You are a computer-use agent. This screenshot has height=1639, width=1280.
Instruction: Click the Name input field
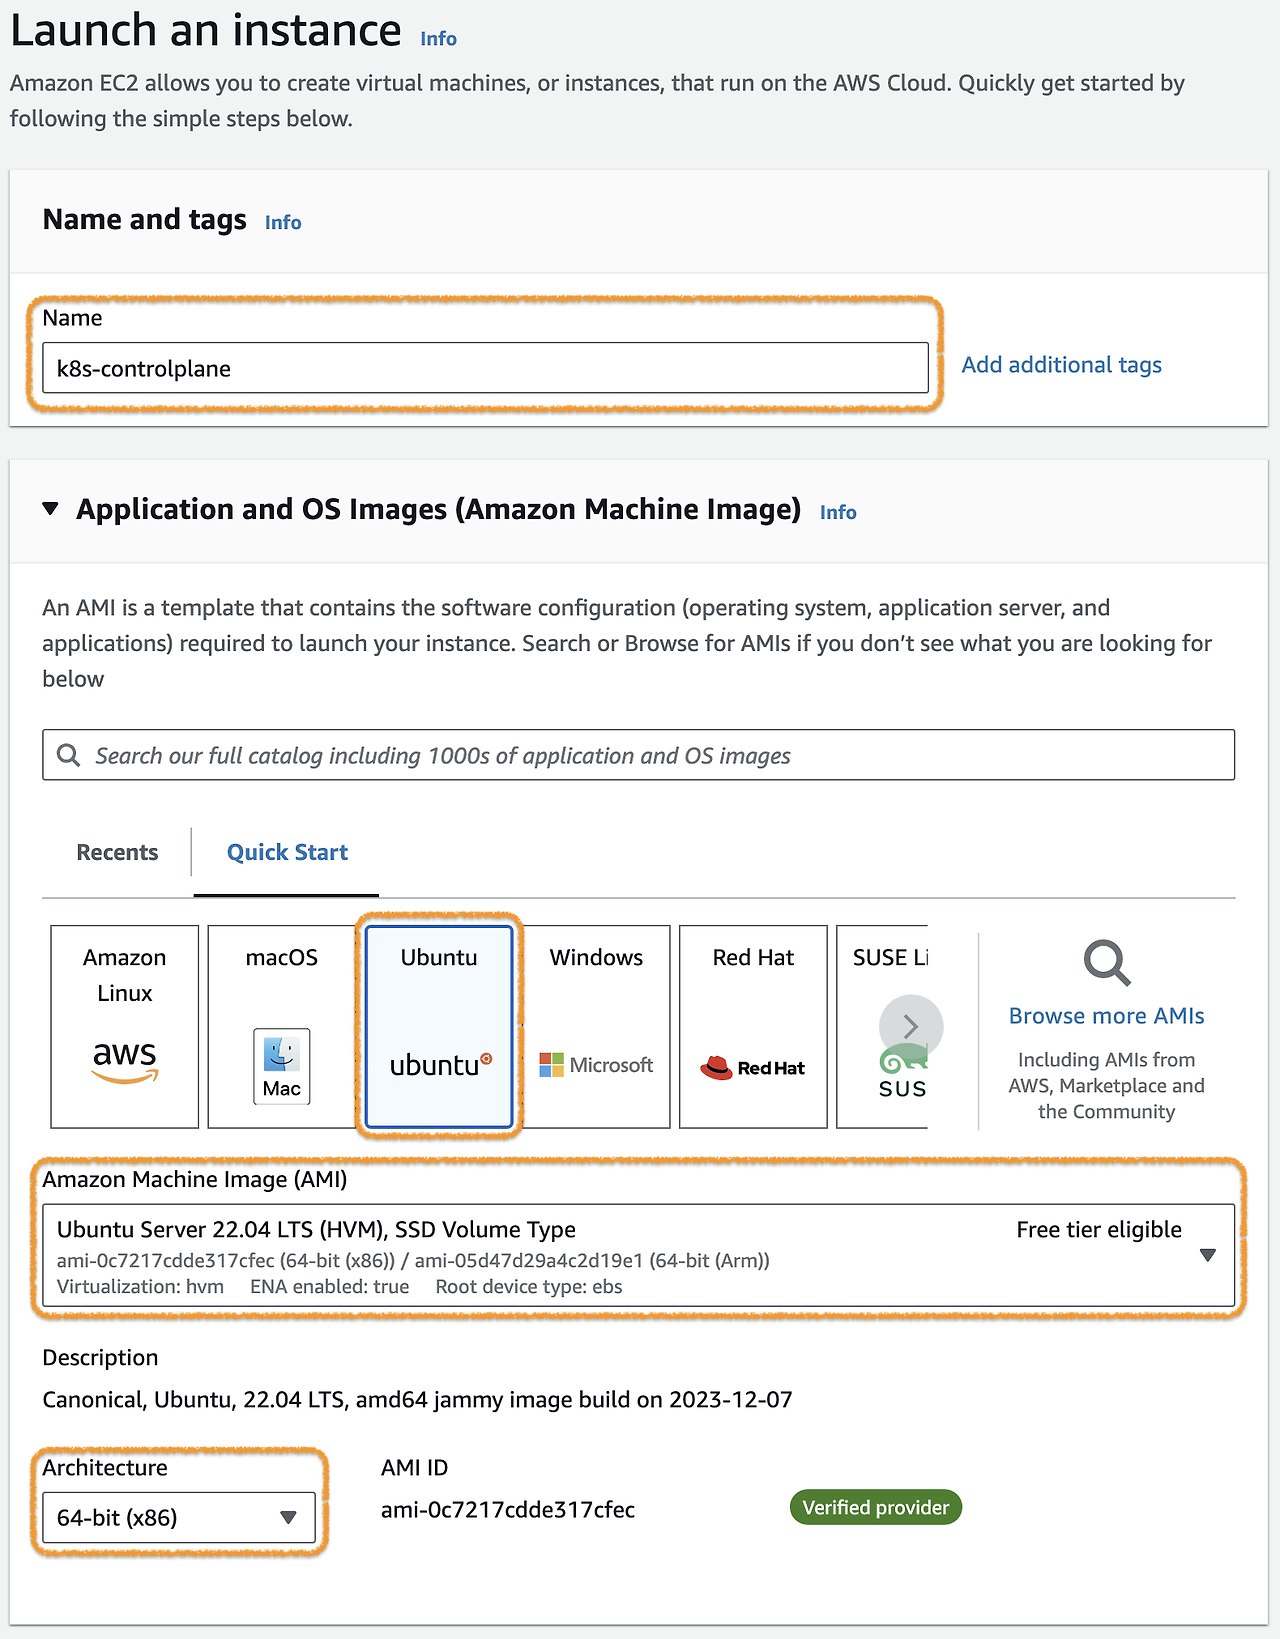(x=485, y=368)
